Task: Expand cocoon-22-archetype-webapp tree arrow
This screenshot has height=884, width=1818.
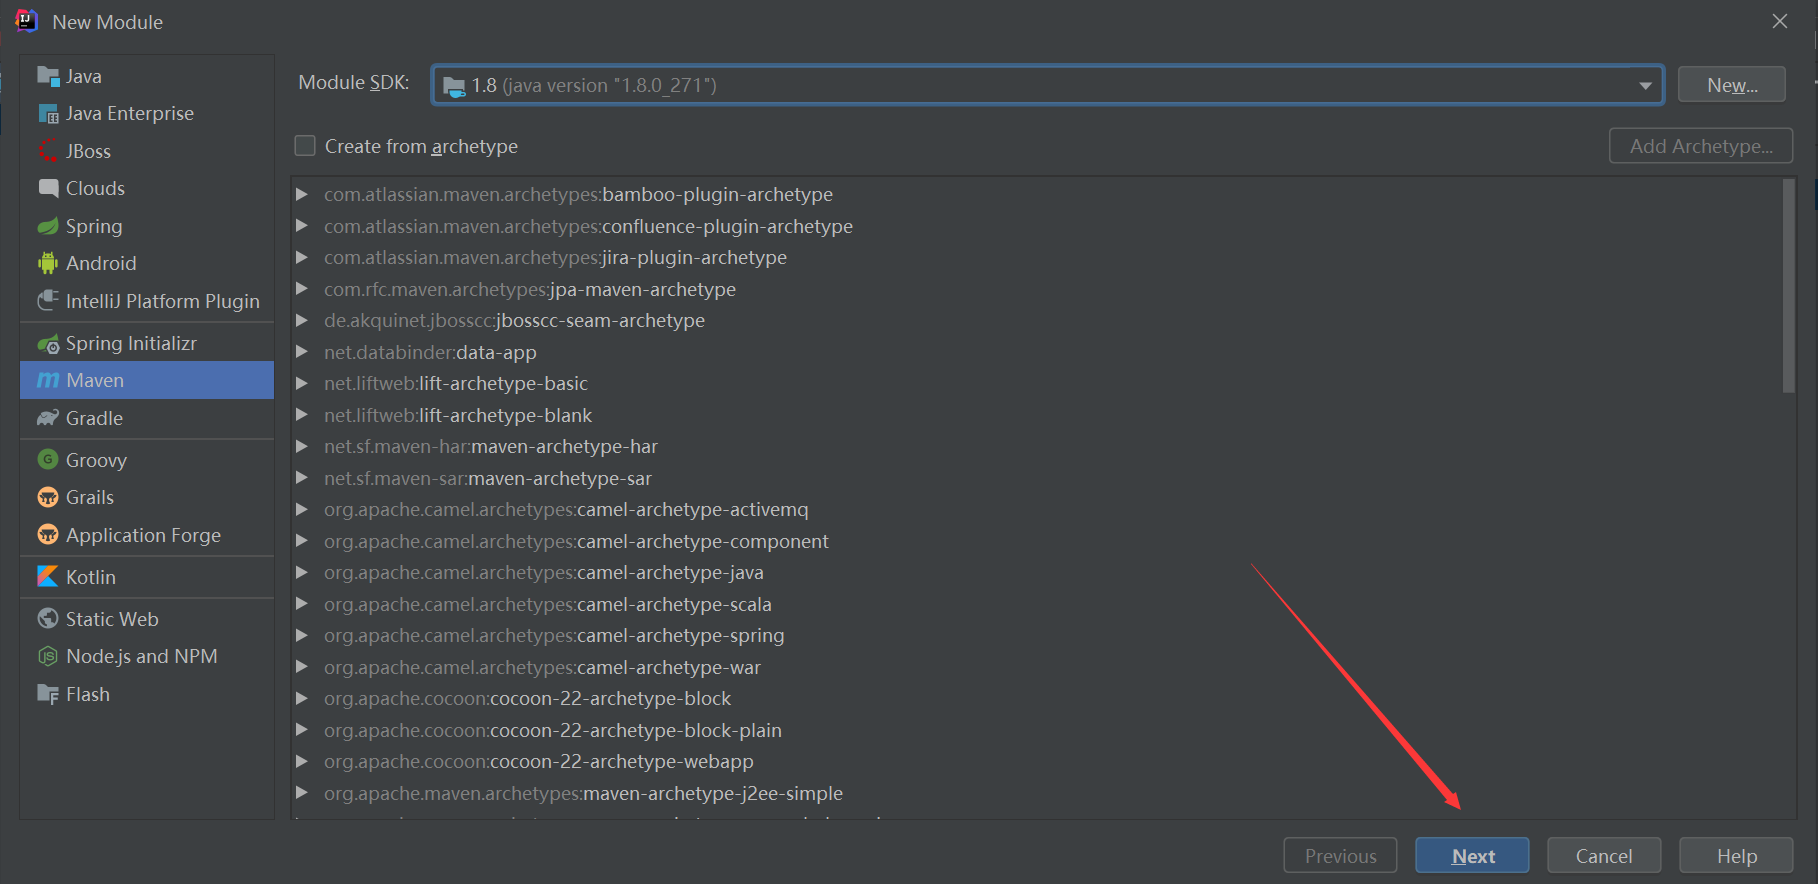Action: click(x=302, y=761)
